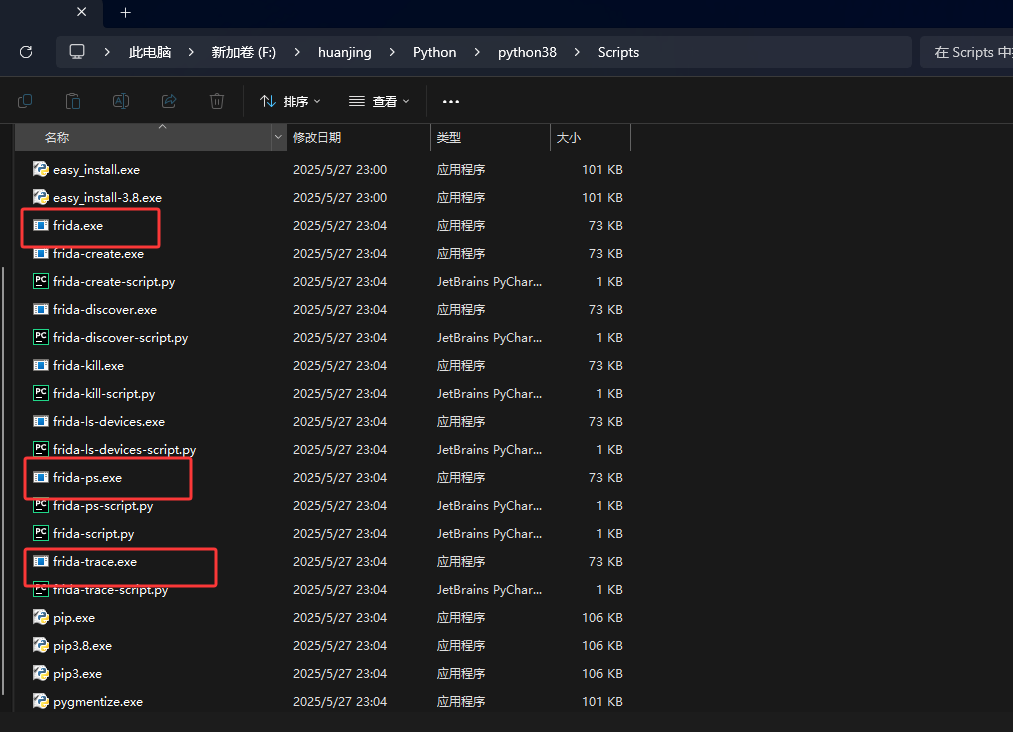Click the refresh icon beside address bar
The height and width of the screenshot is (732, 1013).
26,52
